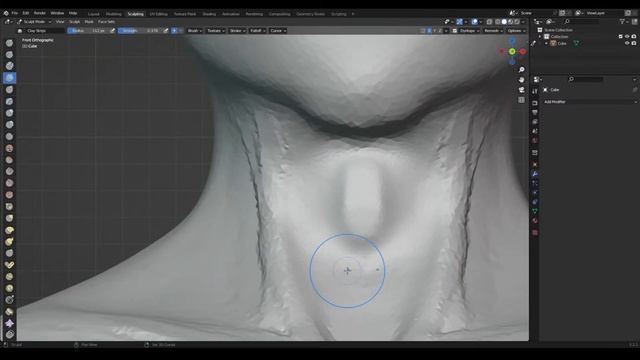Image resolution: width=640 pixels, height=360 pixels.
Task: Adjust the brush Strength slider
Action: click(140, 31)
